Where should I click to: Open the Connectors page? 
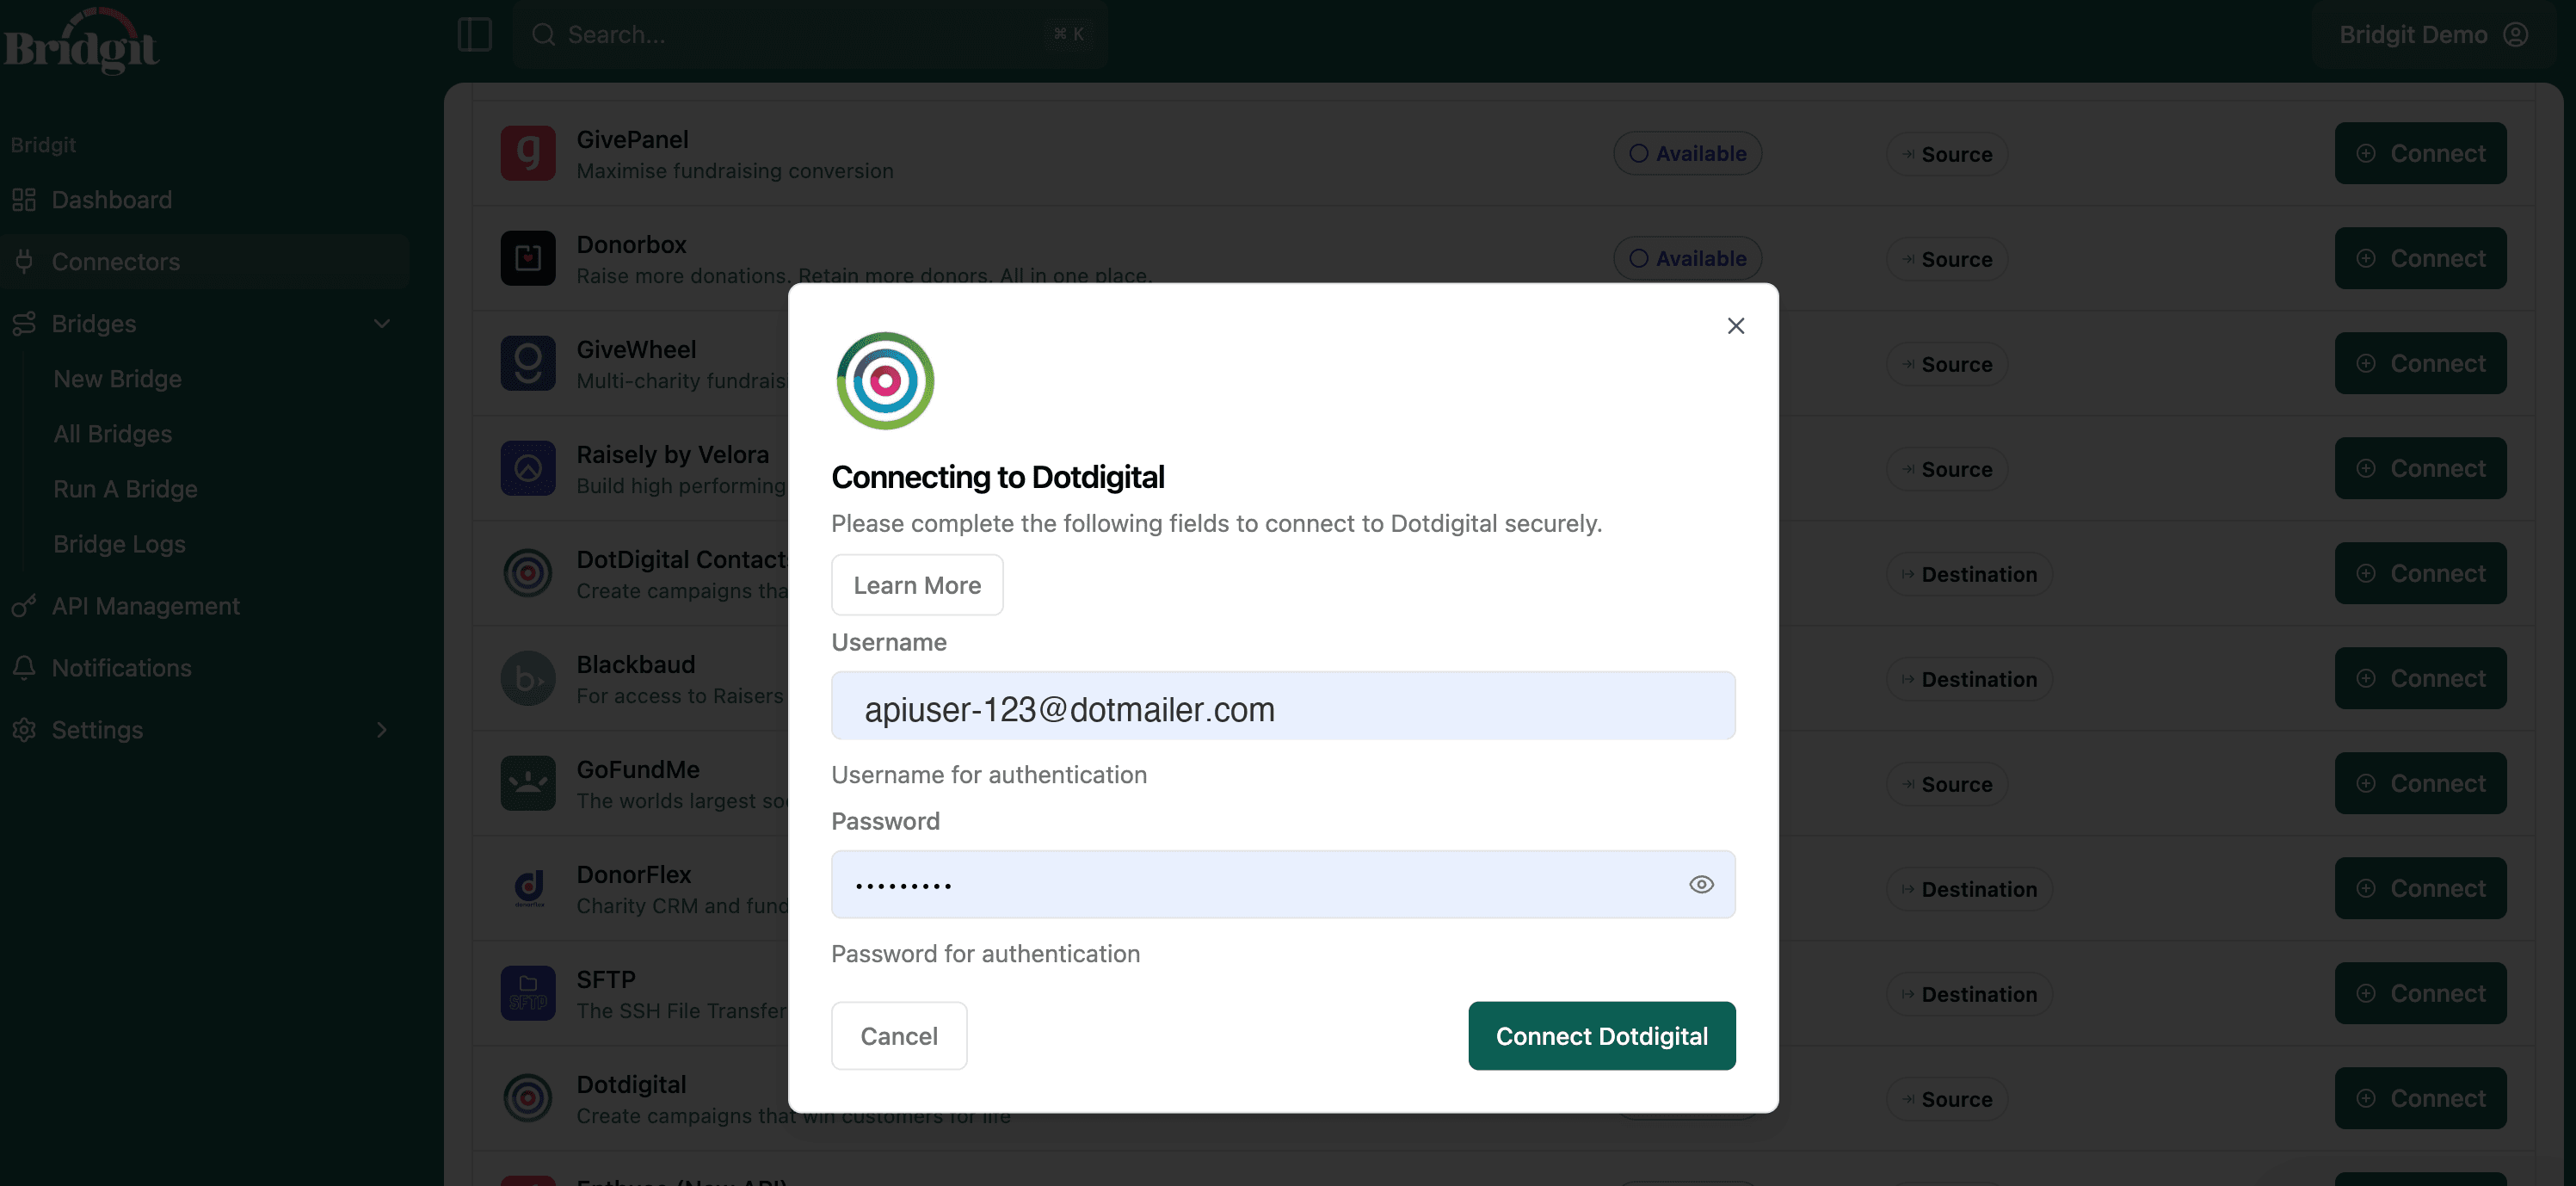(204, 261)
